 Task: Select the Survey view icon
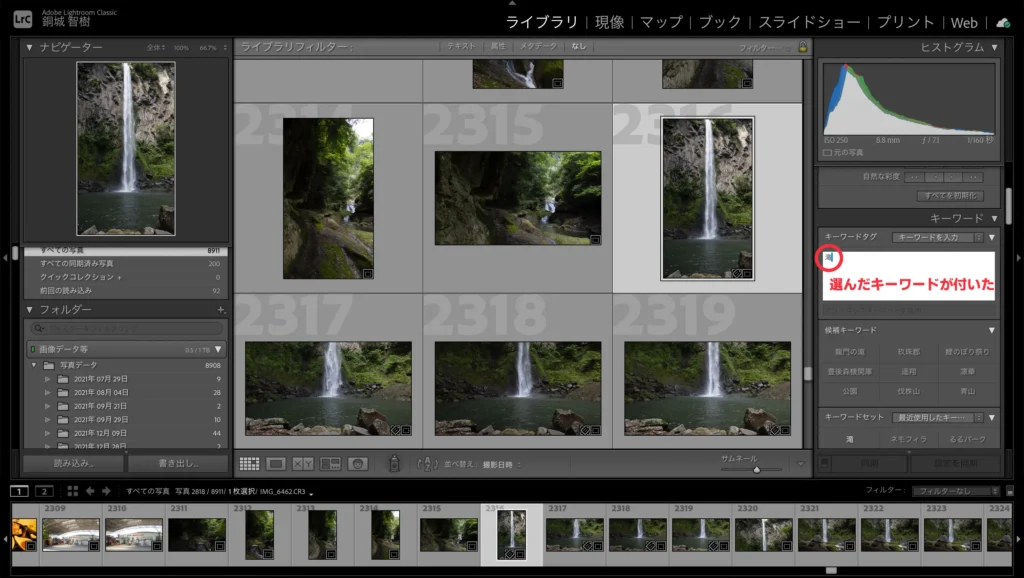[x=329, y=463]
